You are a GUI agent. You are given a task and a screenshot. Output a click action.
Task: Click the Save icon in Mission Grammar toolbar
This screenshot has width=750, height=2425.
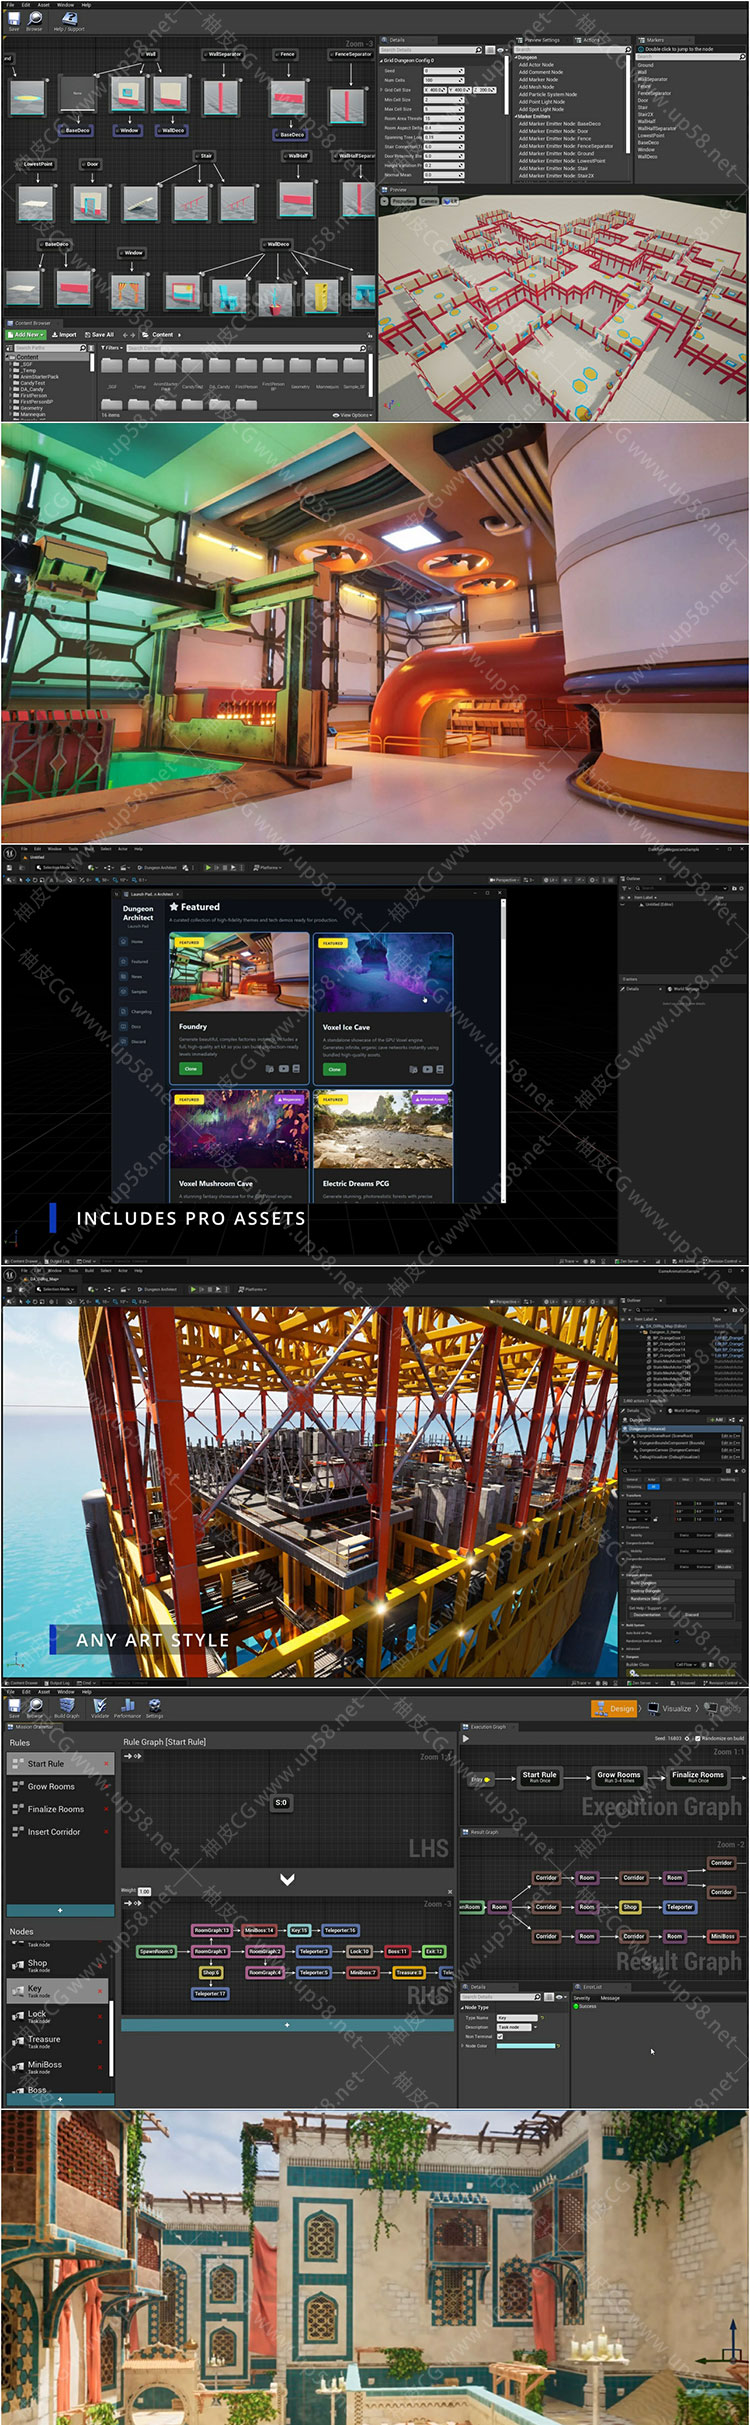(x=14, y=1708)
